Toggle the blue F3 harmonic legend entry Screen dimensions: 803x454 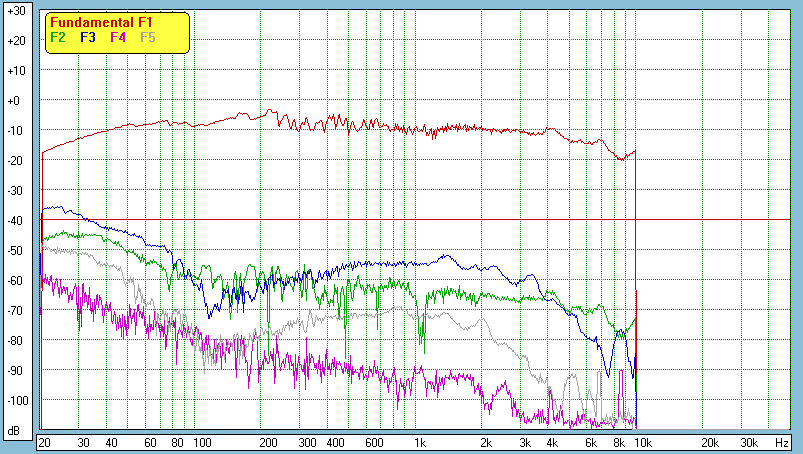point(87,37)
